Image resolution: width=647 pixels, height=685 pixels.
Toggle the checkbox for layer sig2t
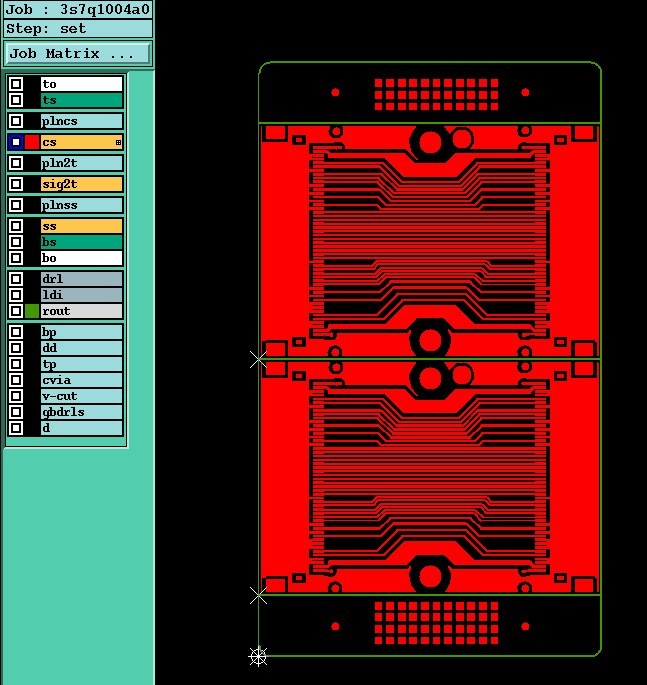[16, 184]
